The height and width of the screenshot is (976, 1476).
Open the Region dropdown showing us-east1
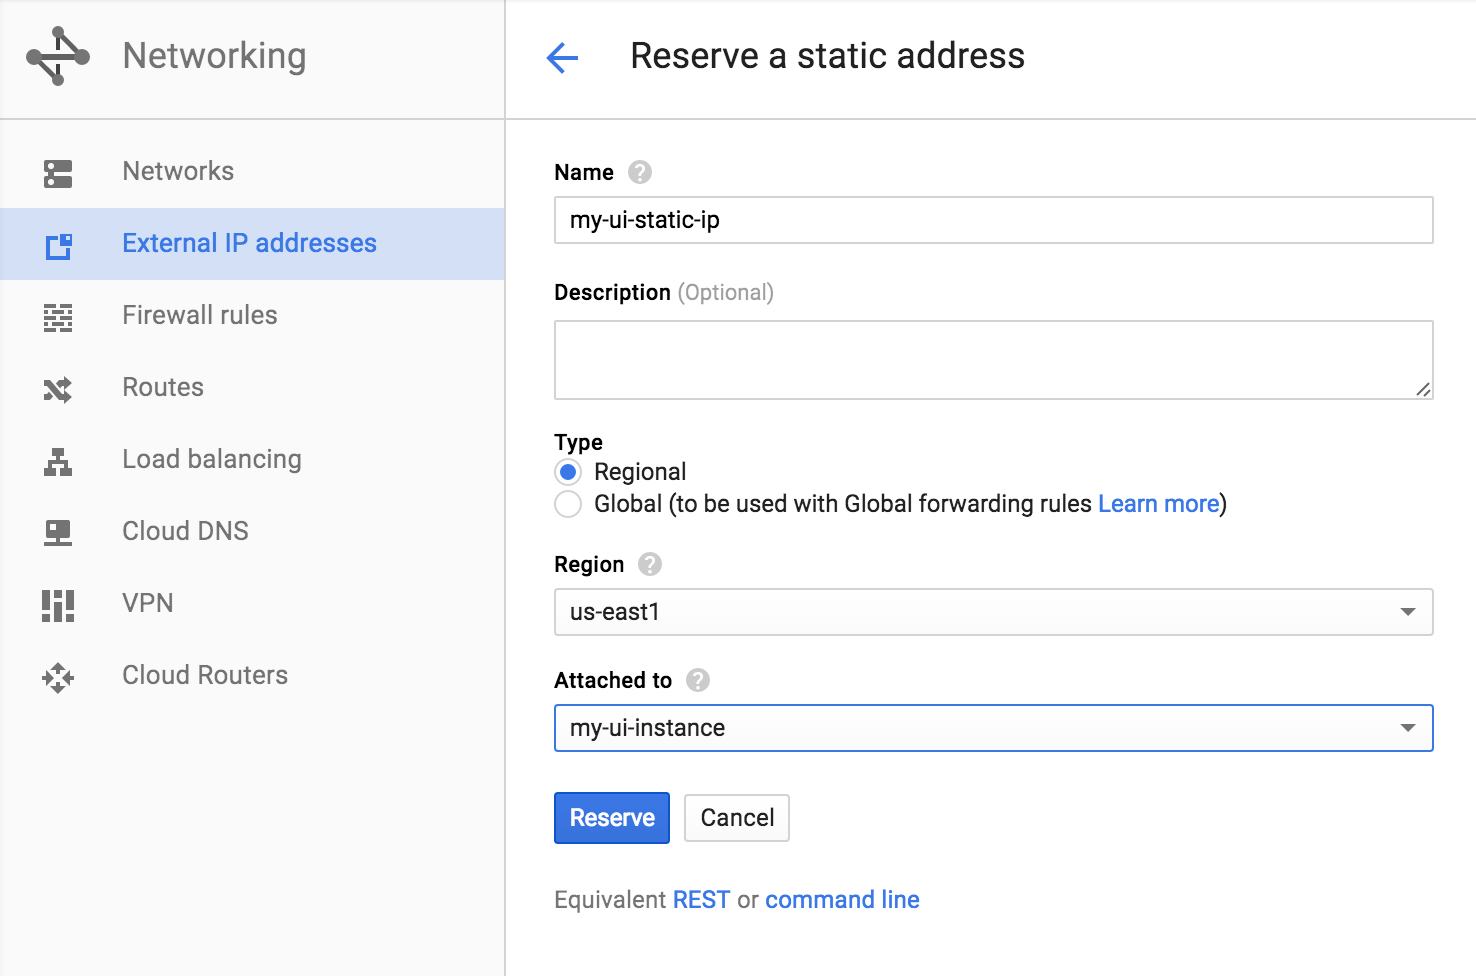pyautogui.click(x=993, y=612)
